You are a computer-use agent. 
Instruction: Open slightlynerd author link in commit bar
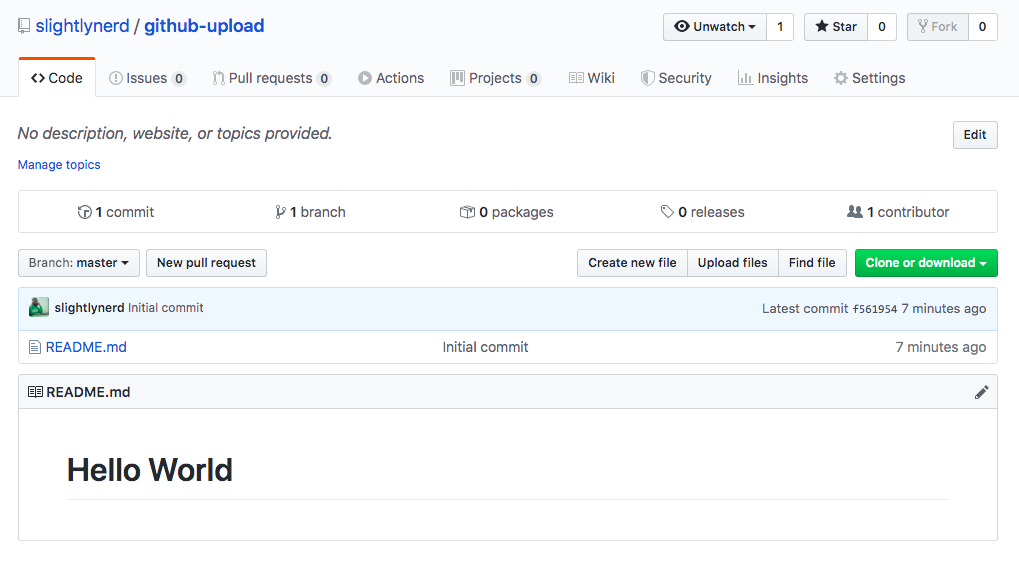coord(89,308)
